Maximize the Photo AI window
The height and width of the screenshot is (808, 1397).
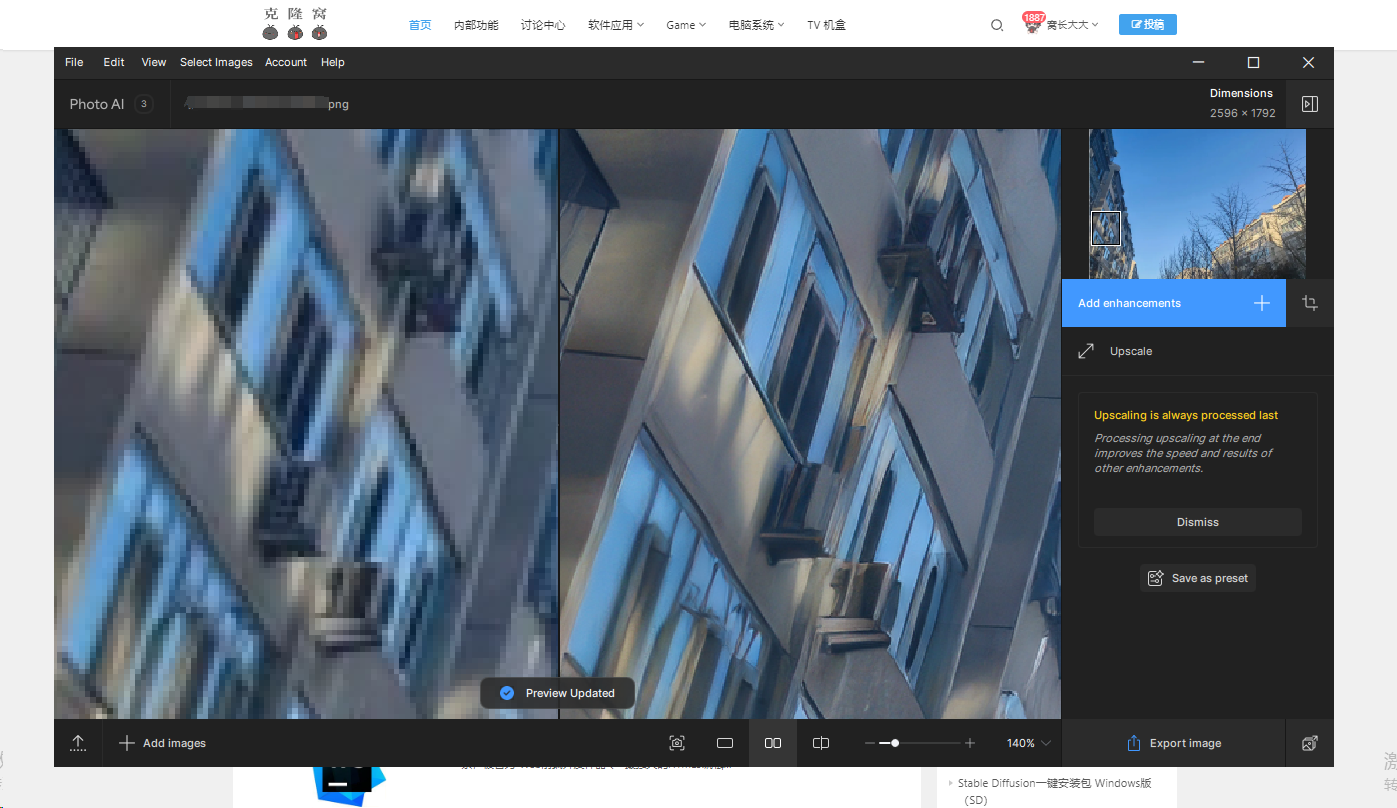coord(1253,62)
